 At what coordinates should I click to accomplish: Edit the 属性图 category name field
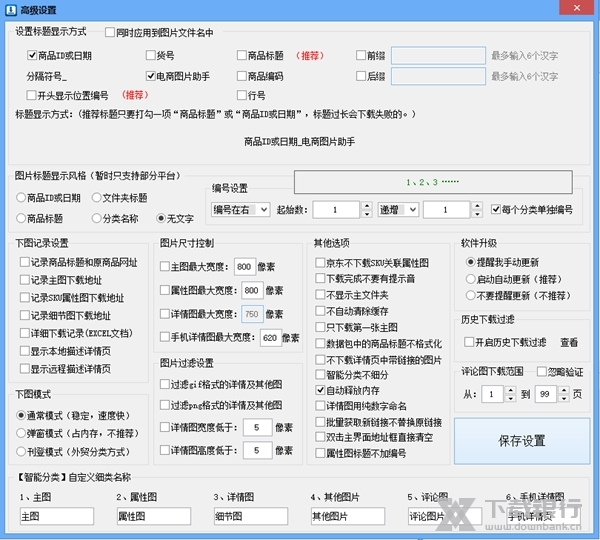coord(154,516)
